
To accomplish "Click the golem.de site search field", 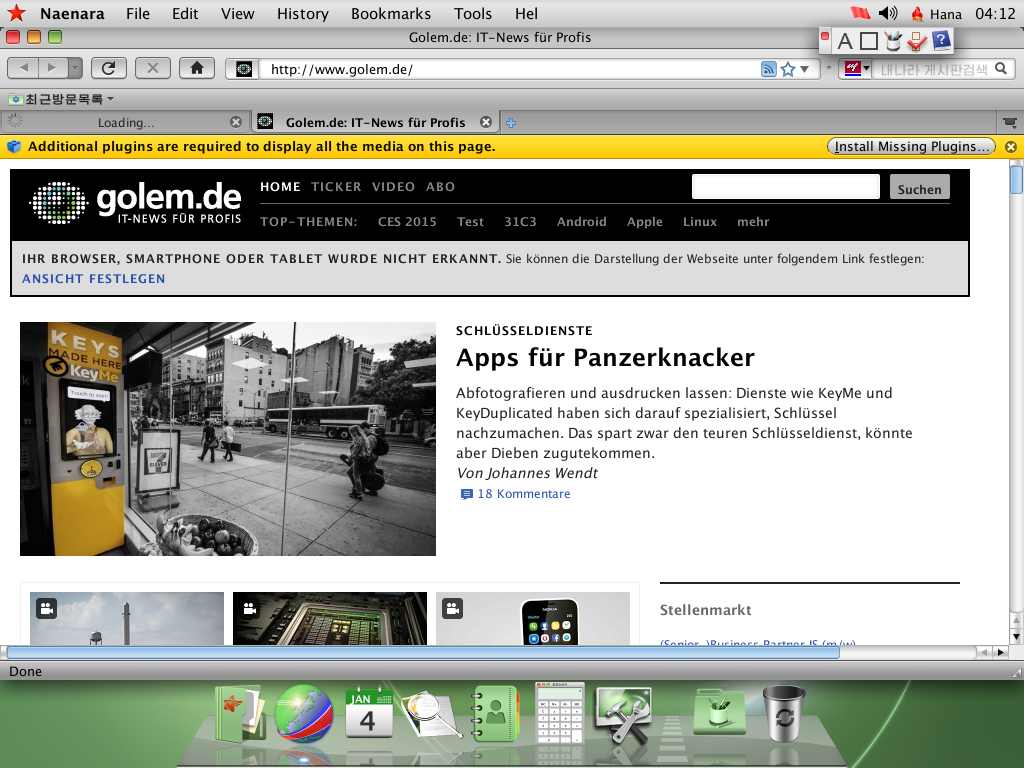I will click(785, 187).
